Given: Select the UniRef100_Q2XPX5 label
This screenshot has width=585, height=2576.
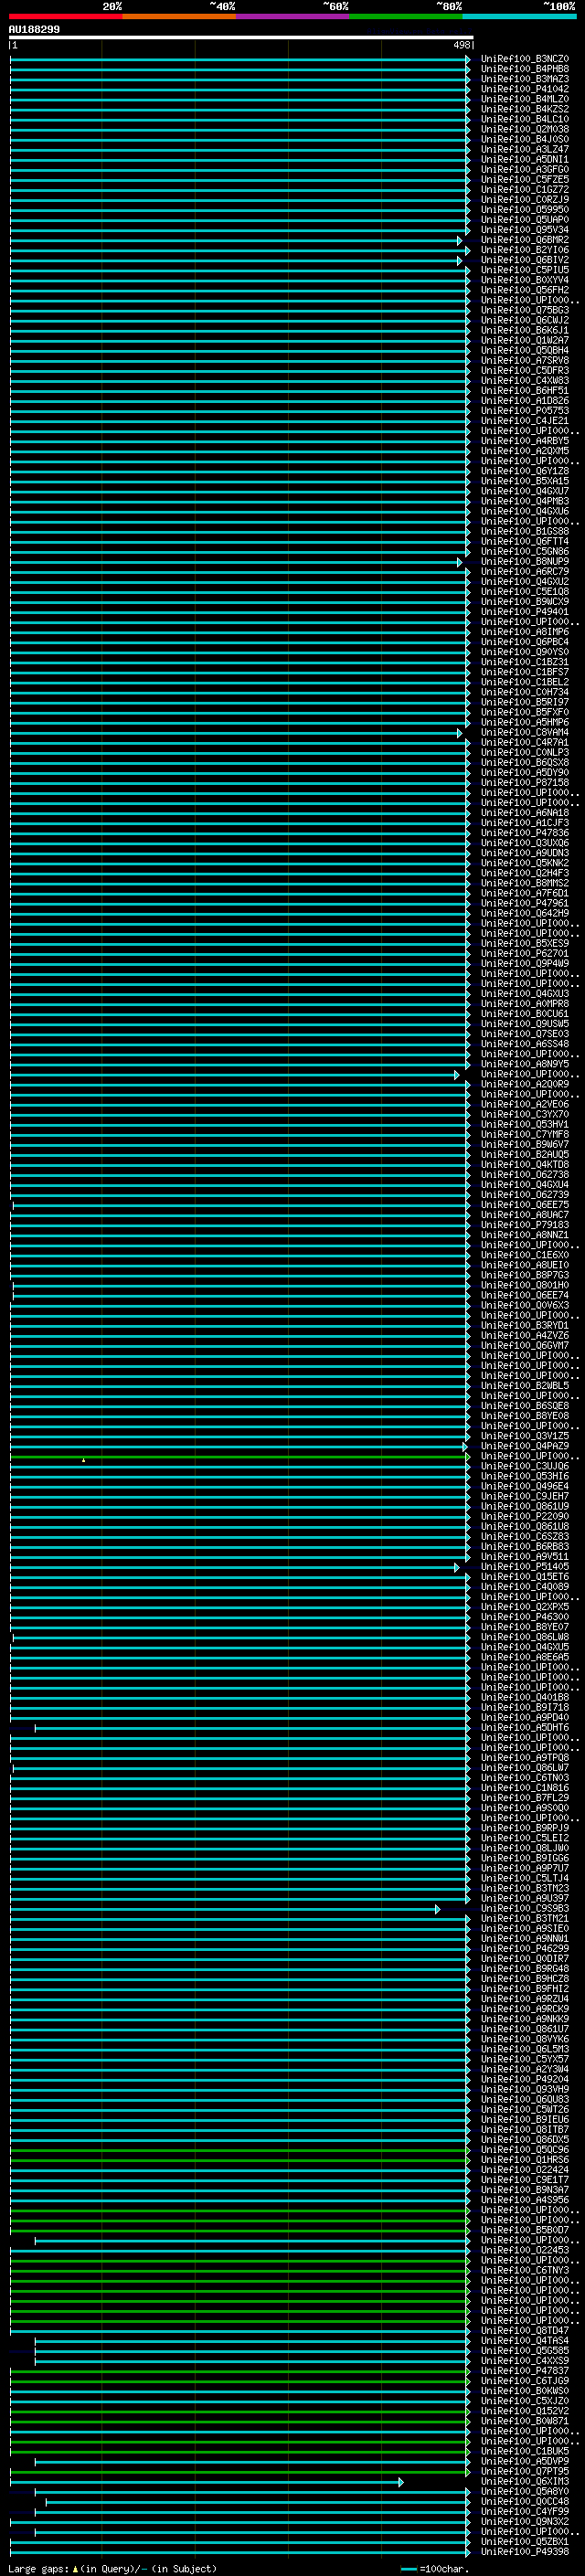Looking at the screenshot, I should click(524, 1607).
